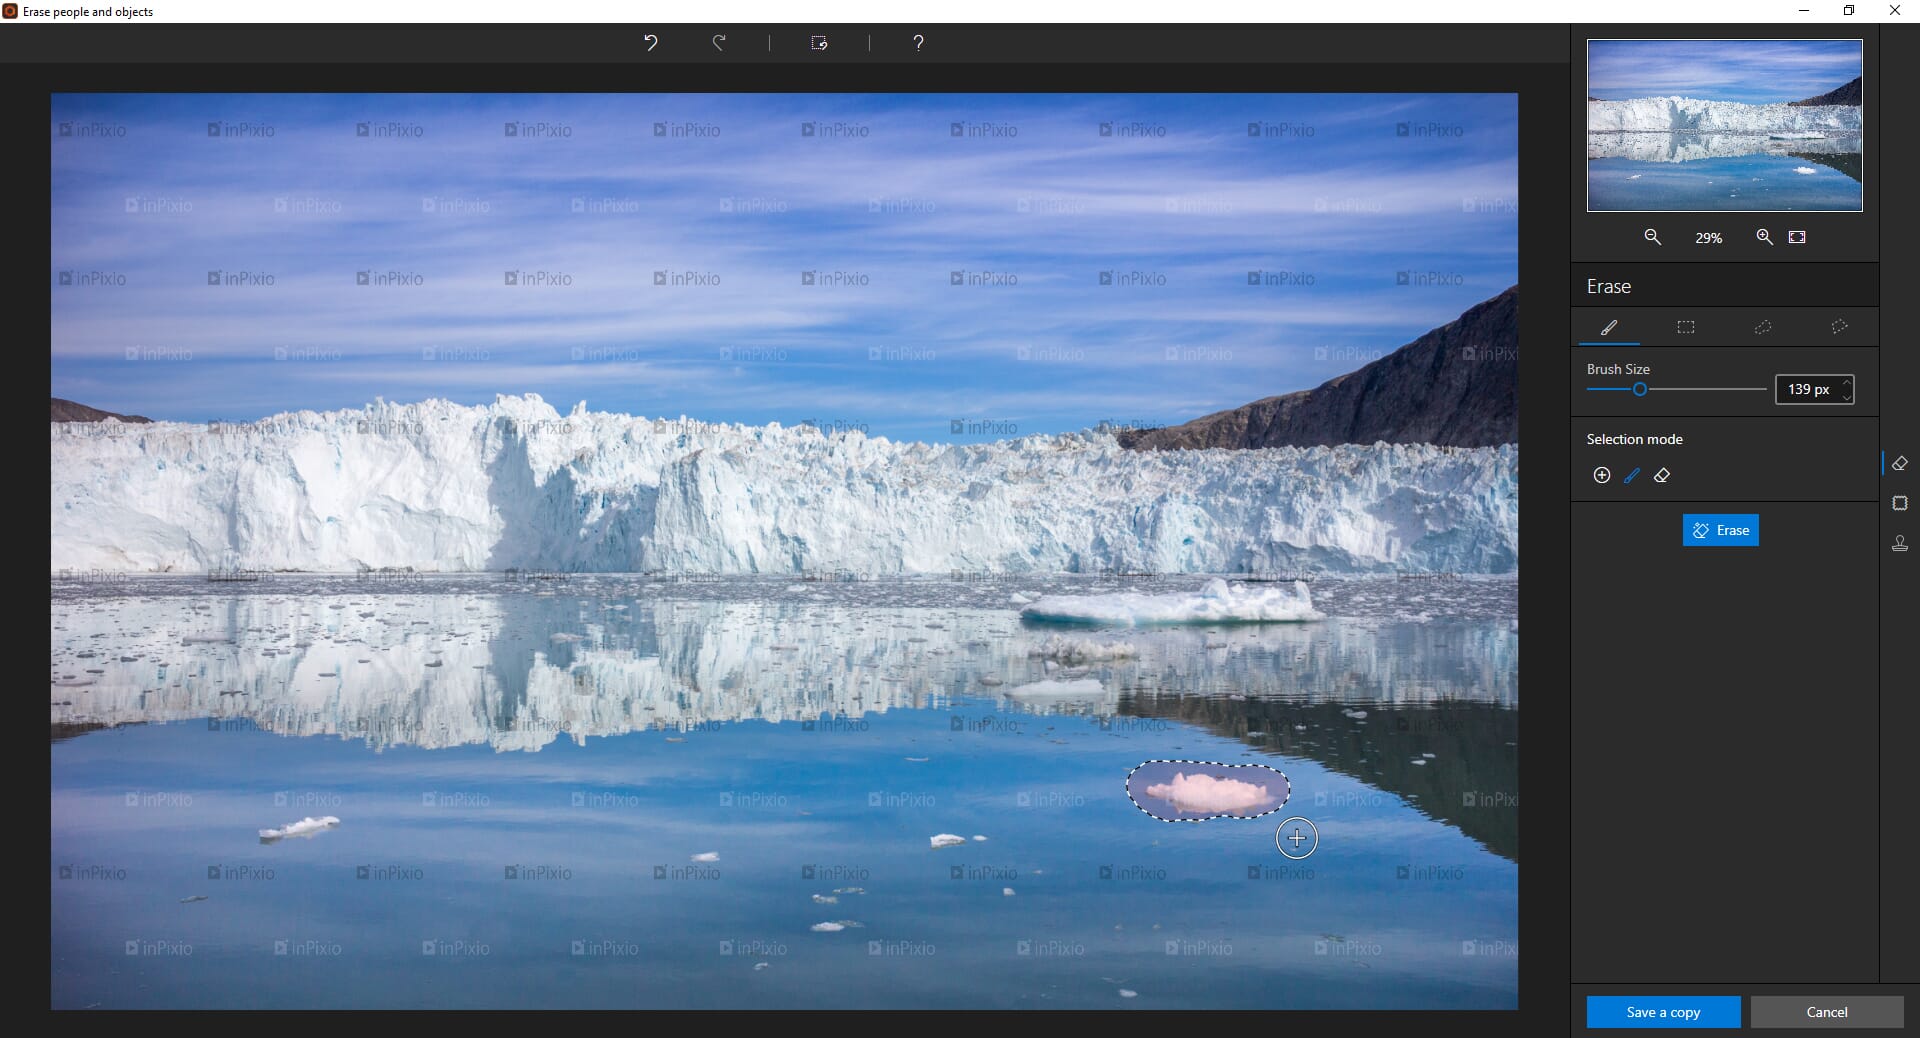
Task: Switch to the rectangle marquee selection tab
Action: [1686, 327]
